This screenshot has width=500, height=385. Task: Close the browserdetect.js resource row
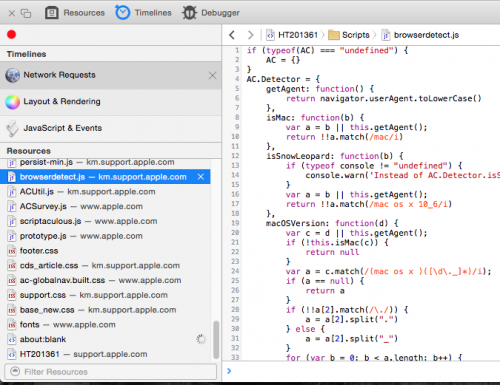[x=201, y=177]
